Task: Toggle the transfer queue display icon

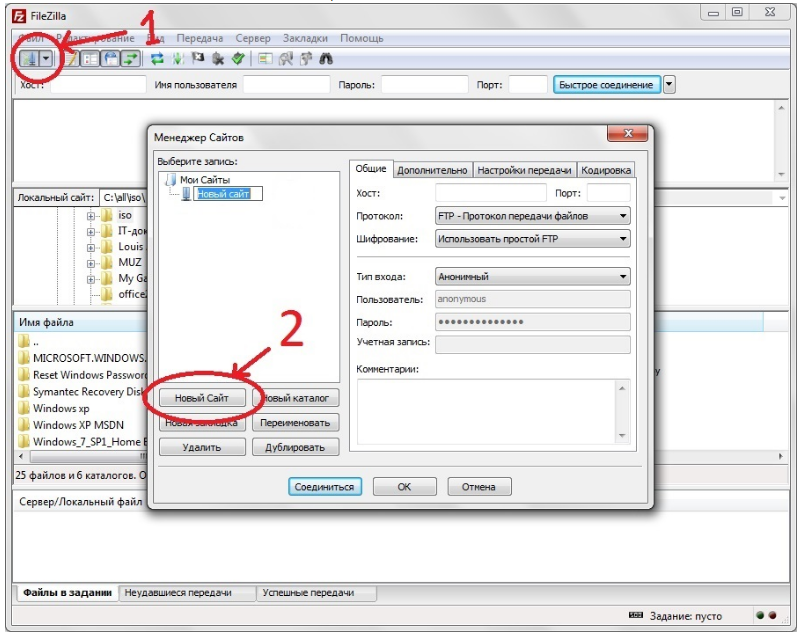Action: pyautogui.click(x=130, y=59)
